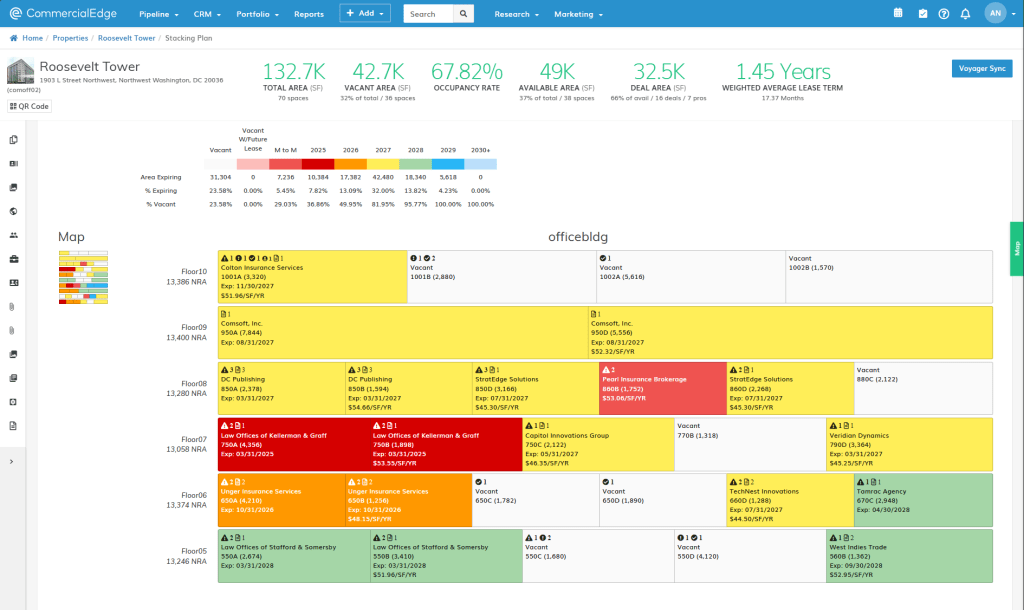1024x610 pixels.
Task: Click the 2026 orange legend swatch
Action: tap(351, 165)
